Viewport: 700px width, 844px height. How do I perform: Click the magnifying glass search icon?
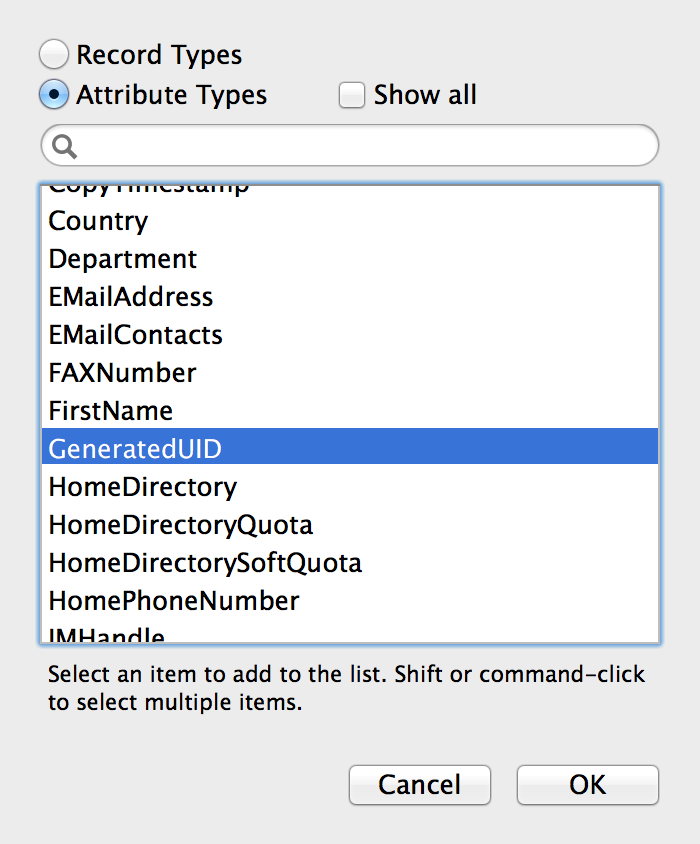(x=65, y=146)
